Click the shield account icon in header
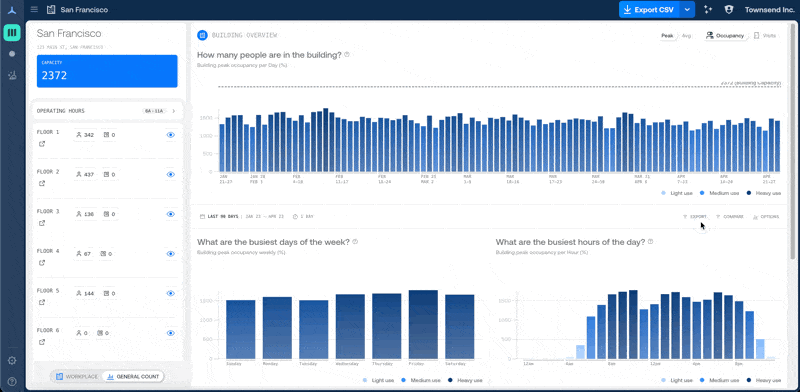Screen dimensions: 800x392 (729, 9)
